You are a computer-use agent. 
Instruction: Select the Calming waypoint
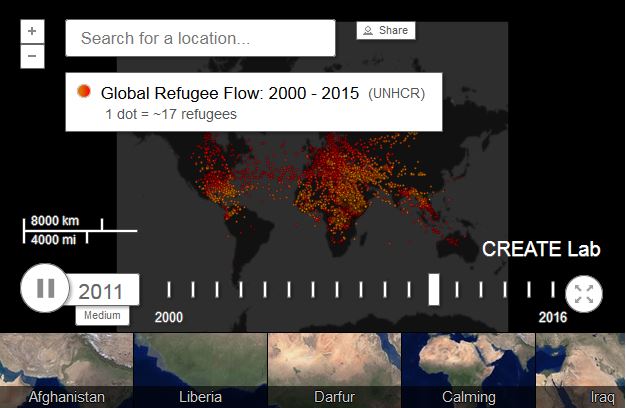pyautogui.click(x=468, y=370)
